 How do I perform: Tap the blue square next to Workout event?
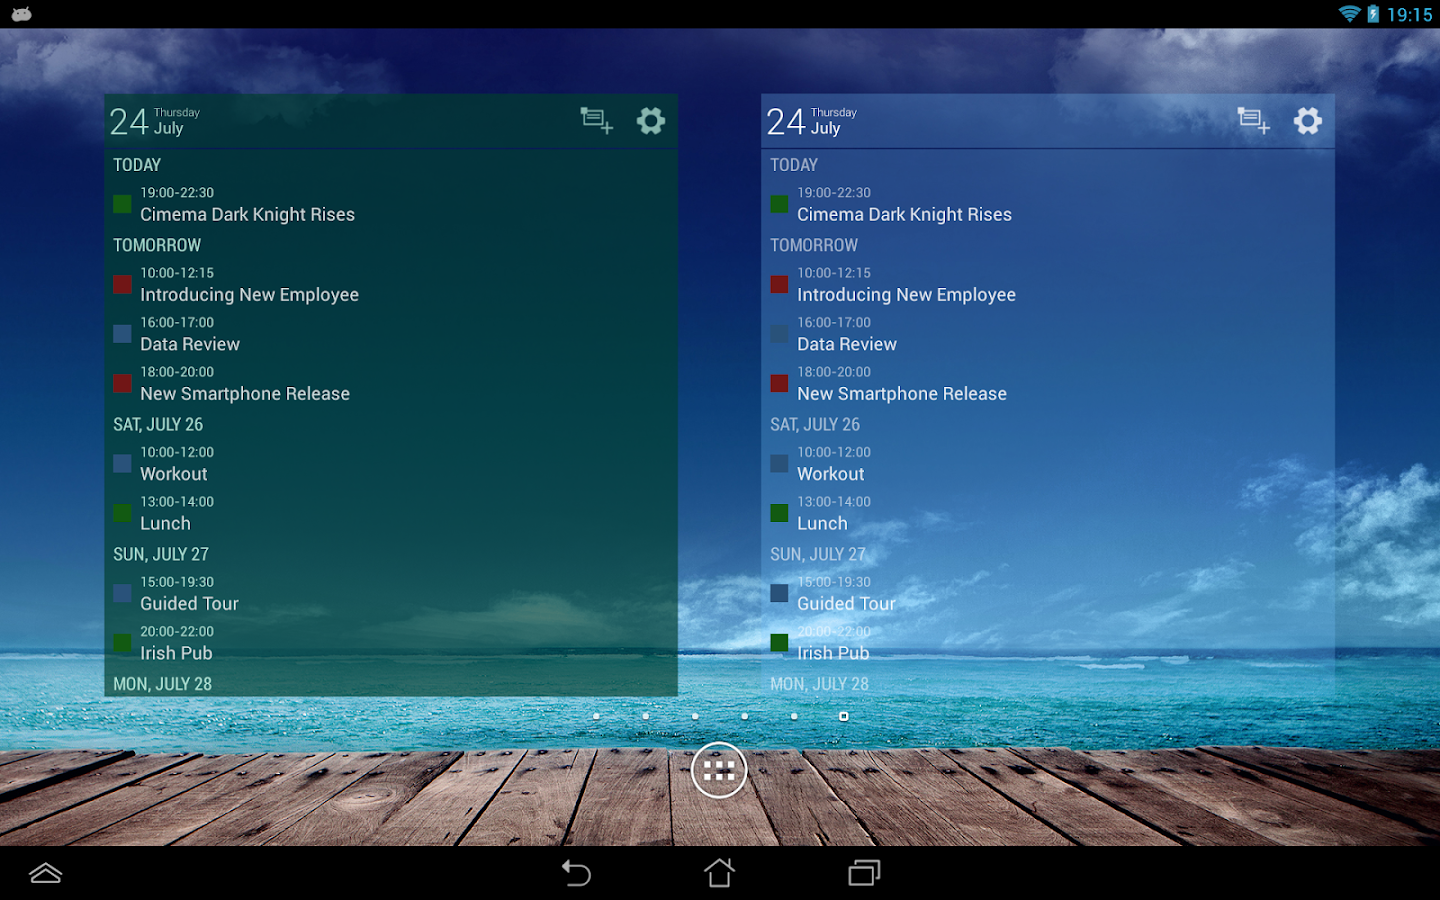point(122,463)
